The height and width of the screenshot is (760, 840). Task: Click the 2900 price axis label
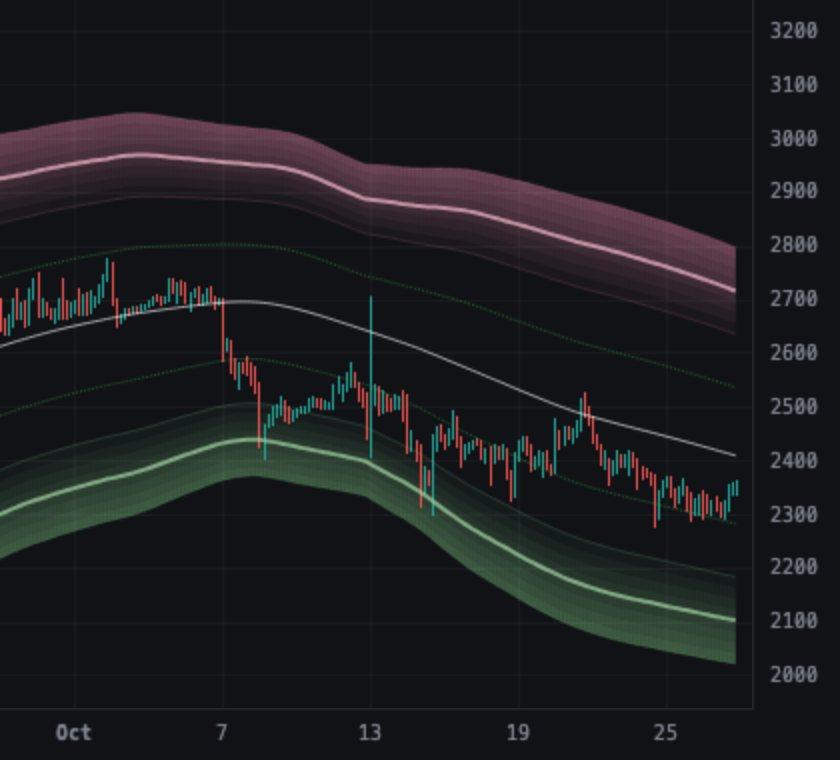[x=793, y=191]
